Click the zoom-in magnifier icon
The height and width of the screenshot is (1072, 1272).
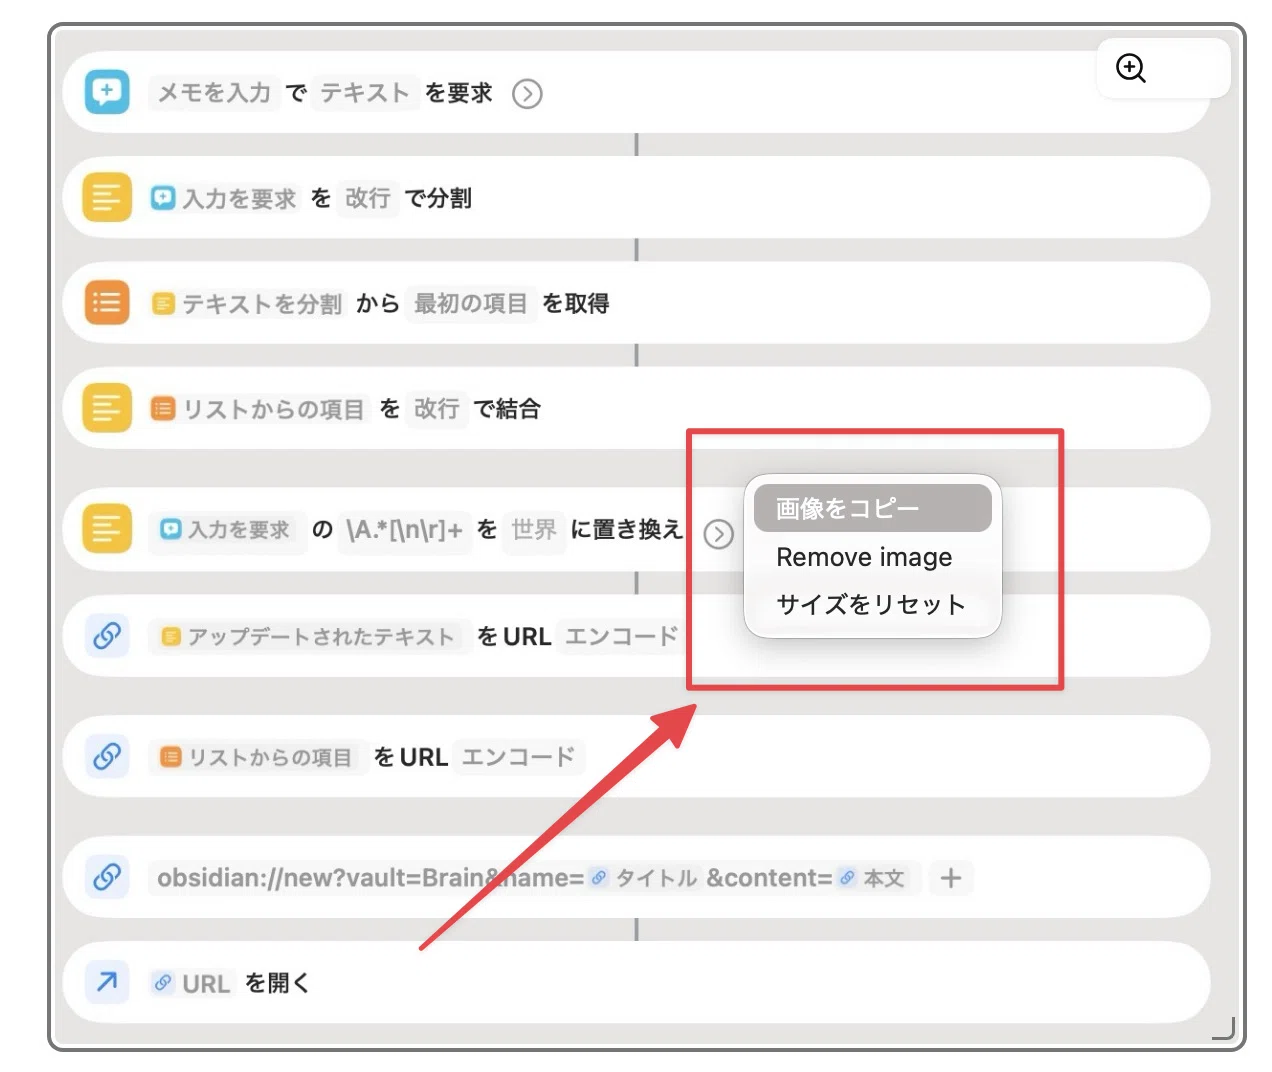pyautogui.click(x=1131, y=68)
